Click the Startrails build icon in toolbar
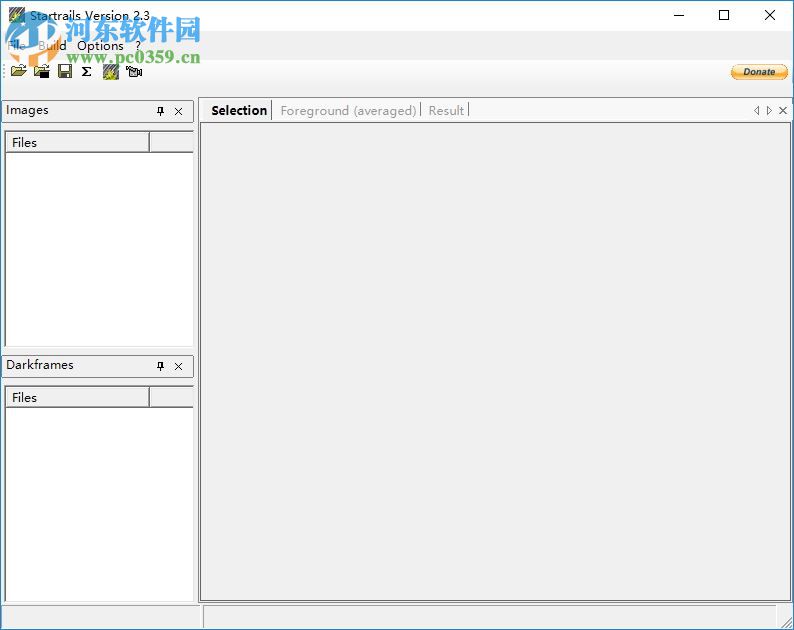Image resolution: width=794 pixels, height=630 pixels. point(110,72)
